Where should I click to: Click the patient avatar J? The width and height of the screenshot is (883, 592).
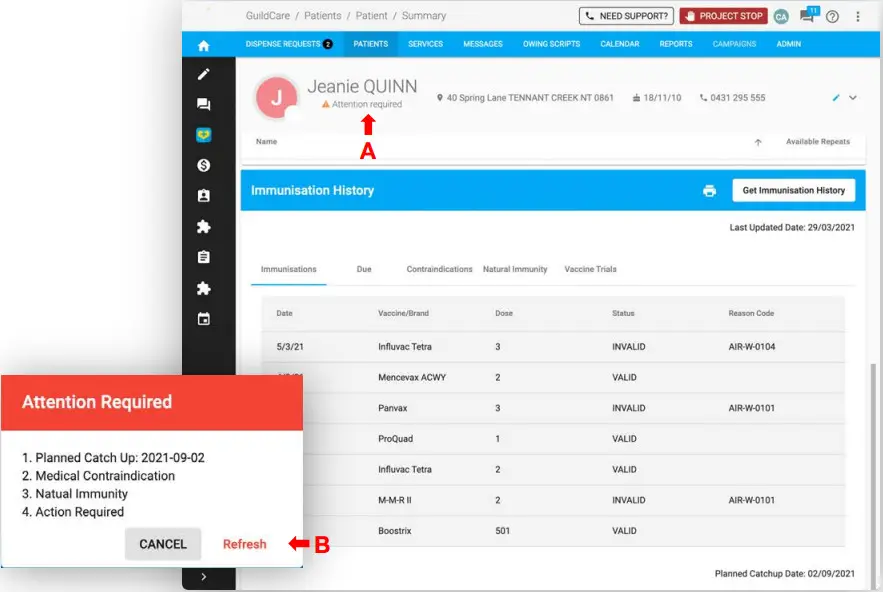[x=277, y=98]
